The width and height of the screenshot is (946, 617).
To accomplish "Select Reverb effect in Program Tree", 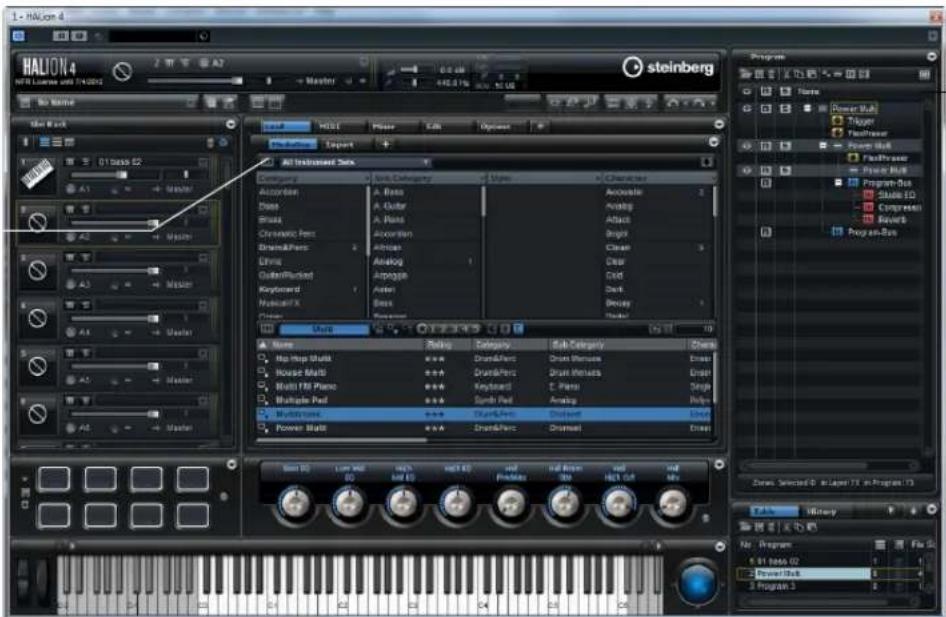I will point(892,220).
